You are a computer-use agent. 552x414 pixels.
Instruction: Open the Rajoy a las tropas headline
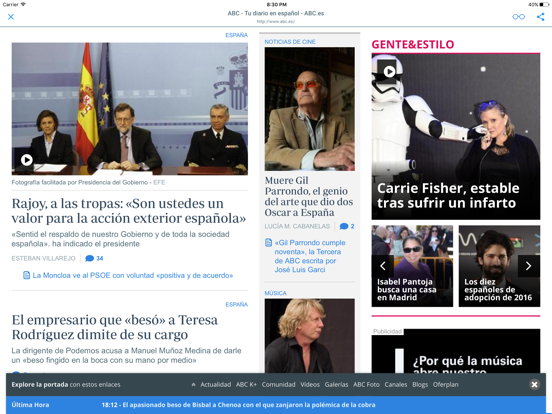point(129,211)
